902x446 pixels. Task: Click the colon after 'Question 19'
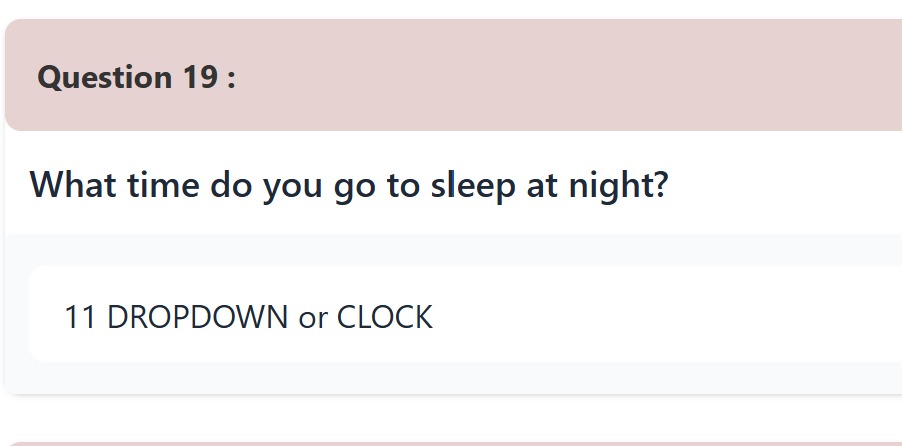(x=231, y=79)
